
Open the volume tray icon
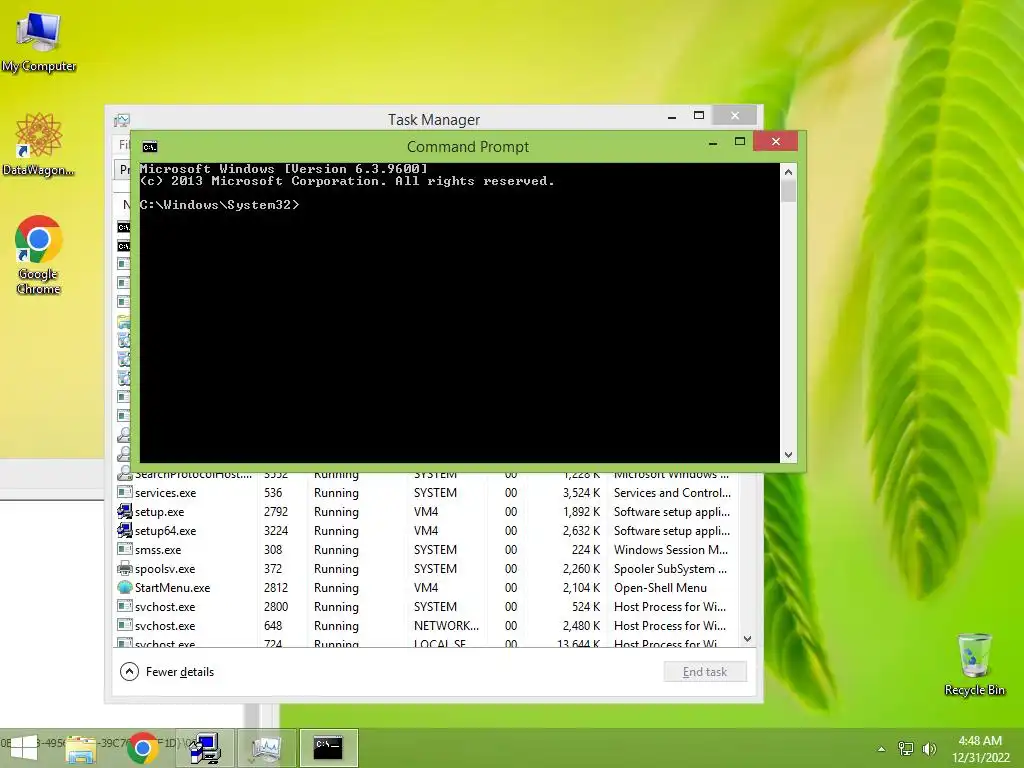[929, 748]
